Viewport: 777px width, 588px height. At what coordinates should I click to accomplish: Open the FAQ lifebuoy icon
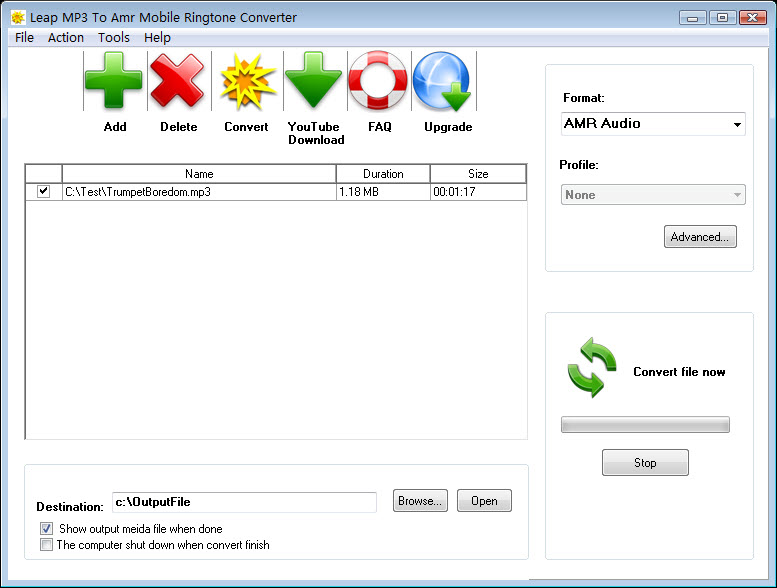pos(378,80)
